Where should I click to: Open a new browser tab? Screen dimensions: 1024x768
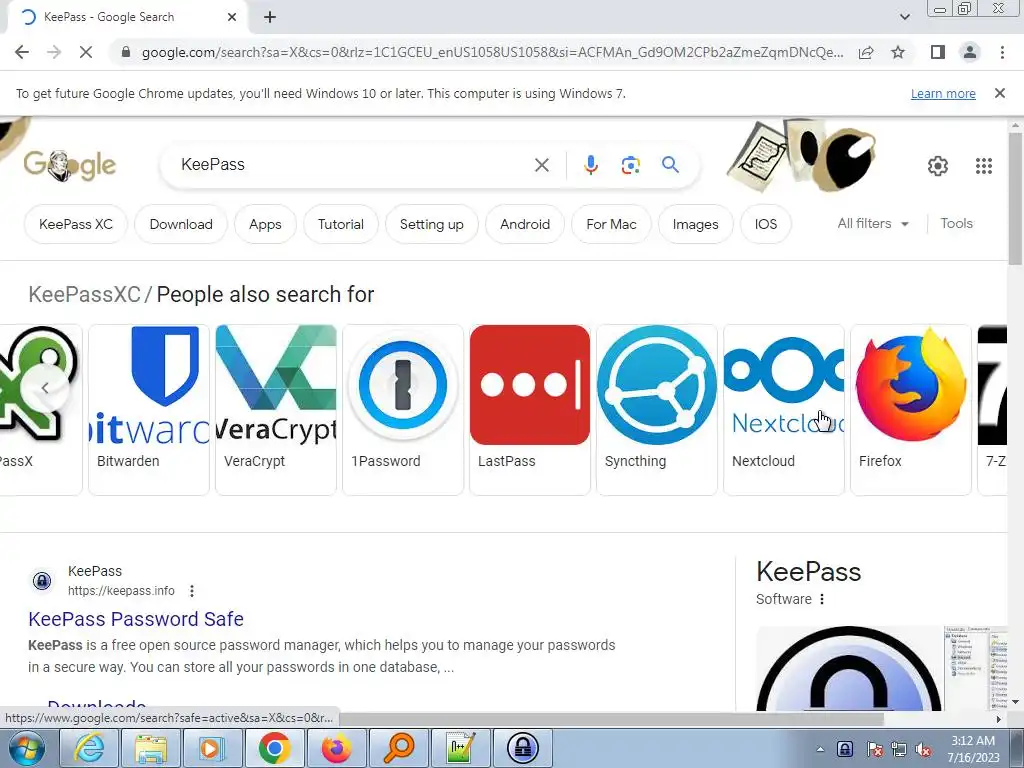(x=270, y=17)
